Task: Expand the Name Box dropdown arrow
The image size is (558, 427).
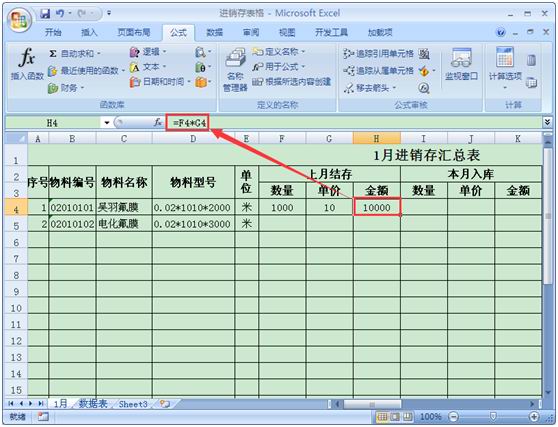Action: [x=106, y=123]
